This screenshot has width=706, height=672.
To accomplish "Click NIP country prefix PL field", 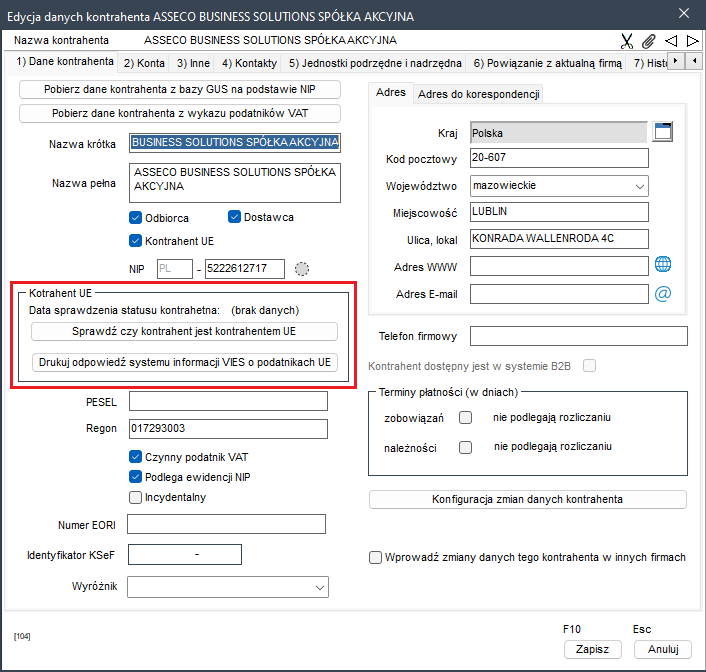I will tap(175, 269).
